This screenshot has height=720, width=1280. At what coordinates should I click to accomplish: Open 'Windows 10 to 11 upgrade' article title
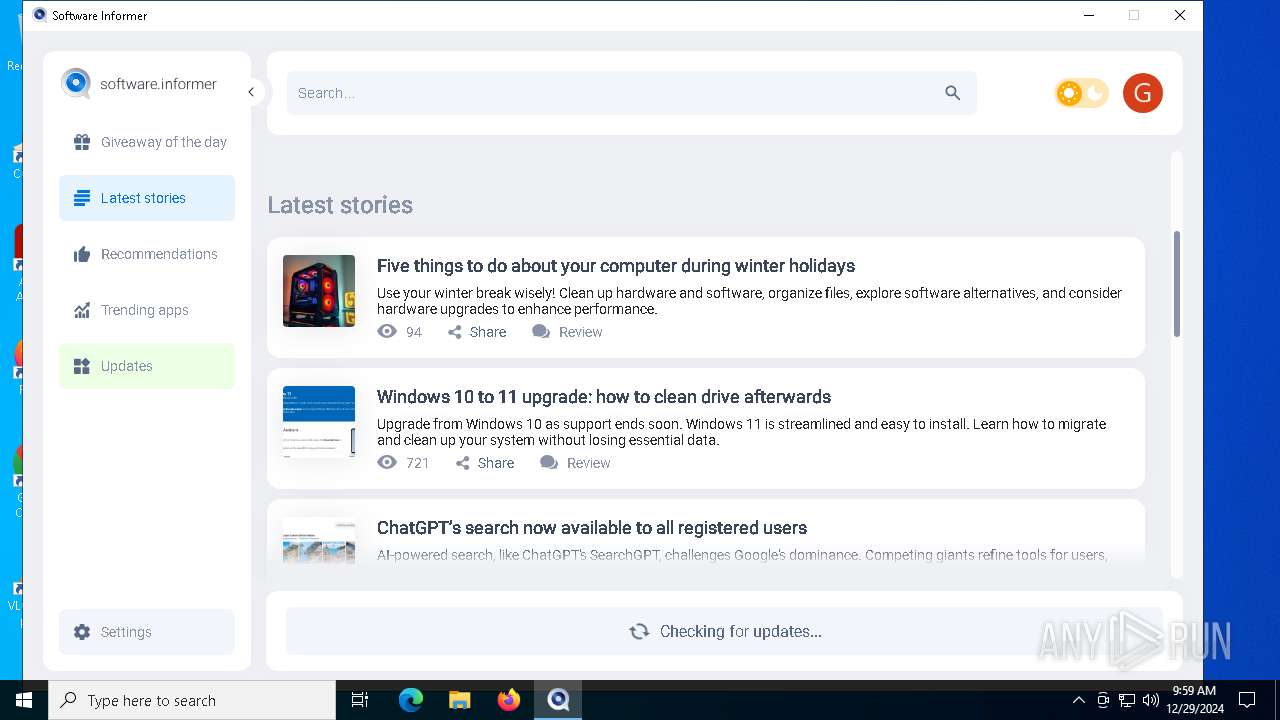point(604,397)
